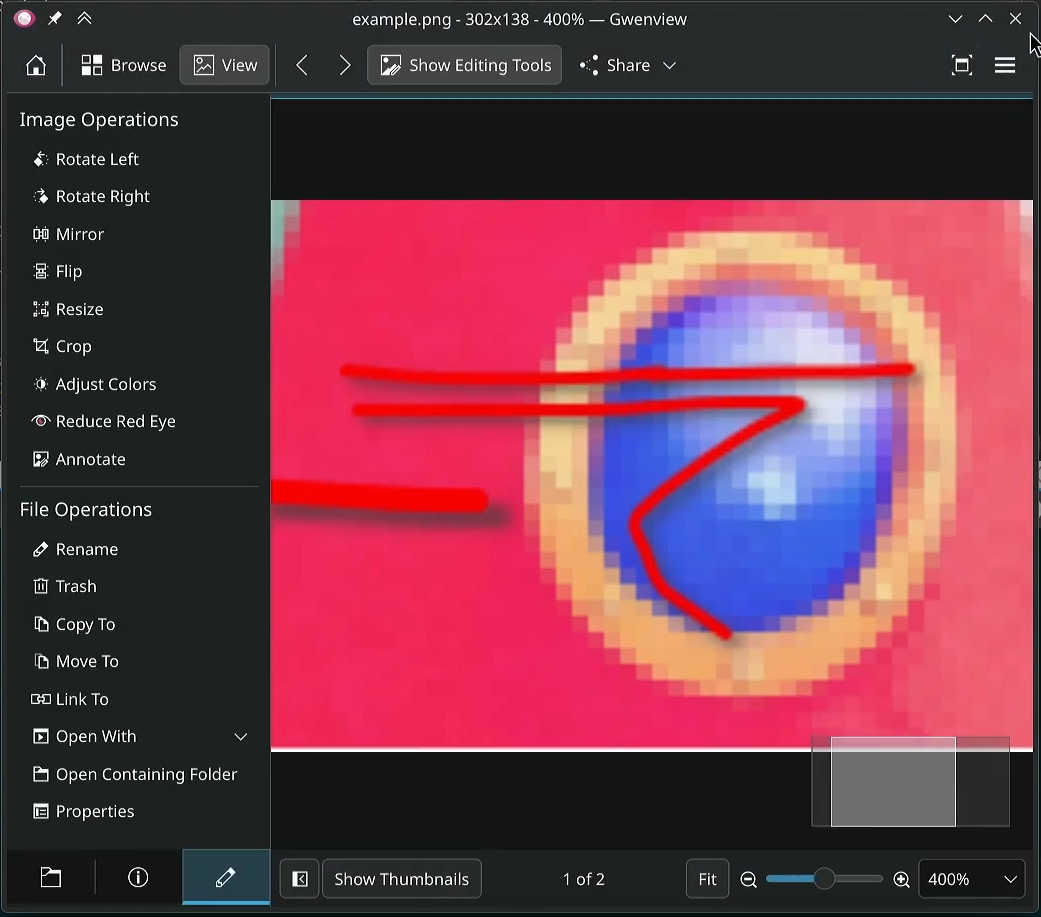Open the Annotate tool
Image resolution: width=1041 pixels, height=917 pixels.
pos(78,459)
